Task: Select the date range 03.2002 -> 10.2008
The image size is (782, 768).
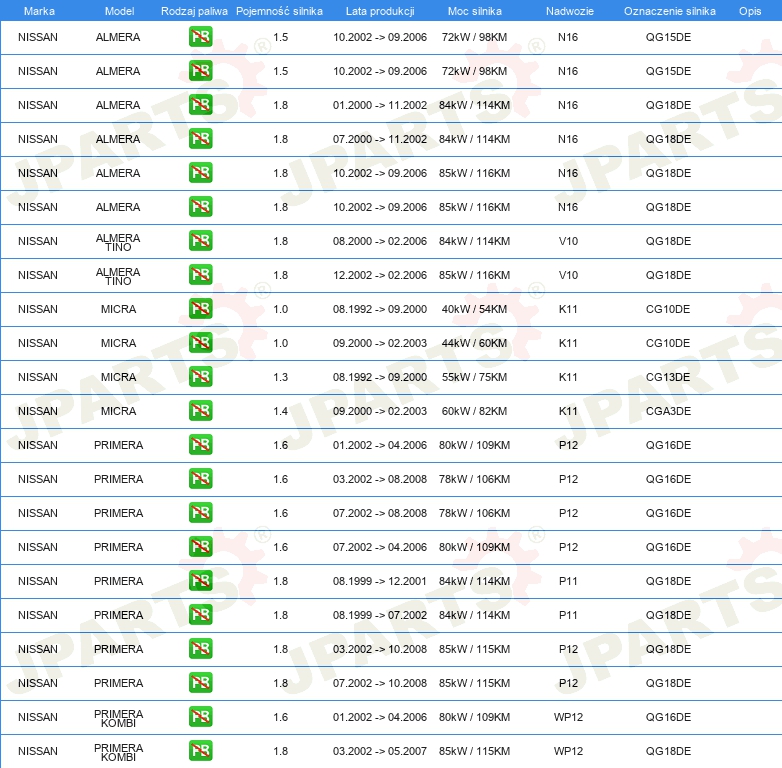Action: point(380,649)
